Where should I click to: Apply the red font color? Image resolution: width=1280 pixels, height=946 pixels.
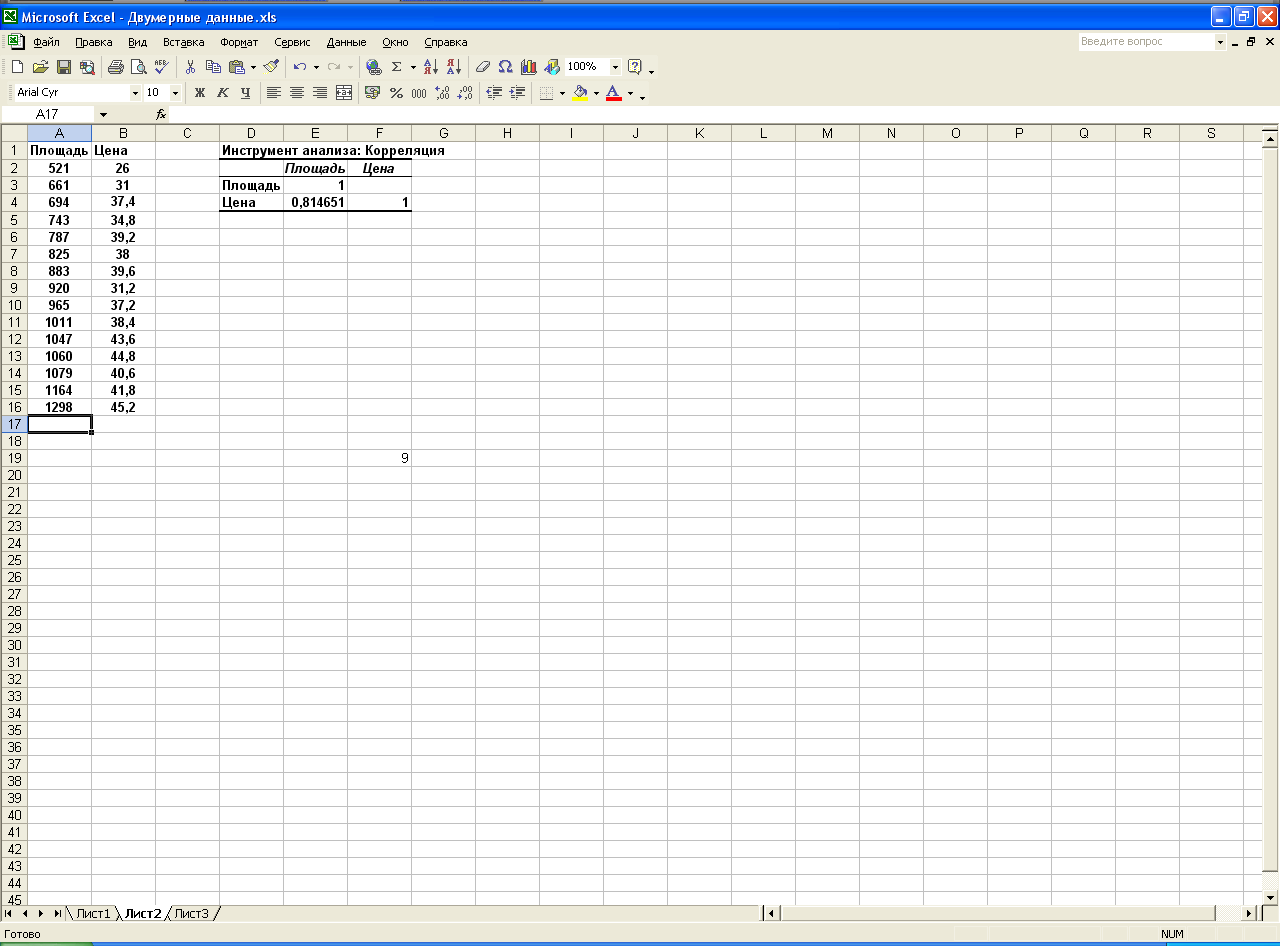[613, 93]
